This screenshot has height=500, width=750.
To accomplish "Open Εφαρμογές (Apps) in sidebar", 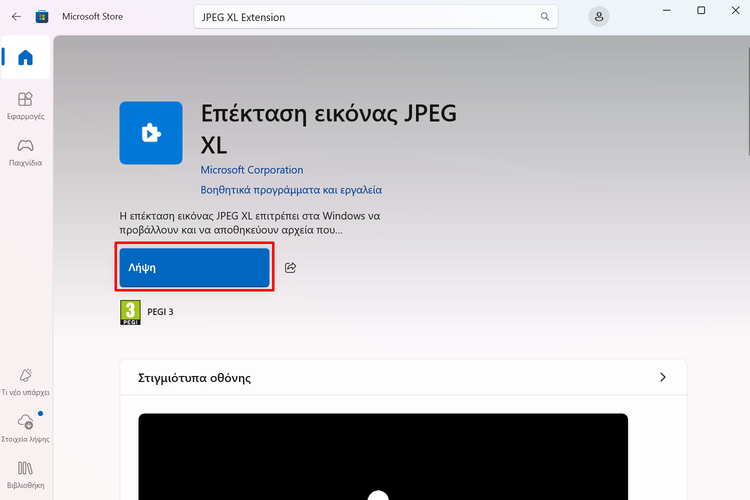I will [25, 106].
